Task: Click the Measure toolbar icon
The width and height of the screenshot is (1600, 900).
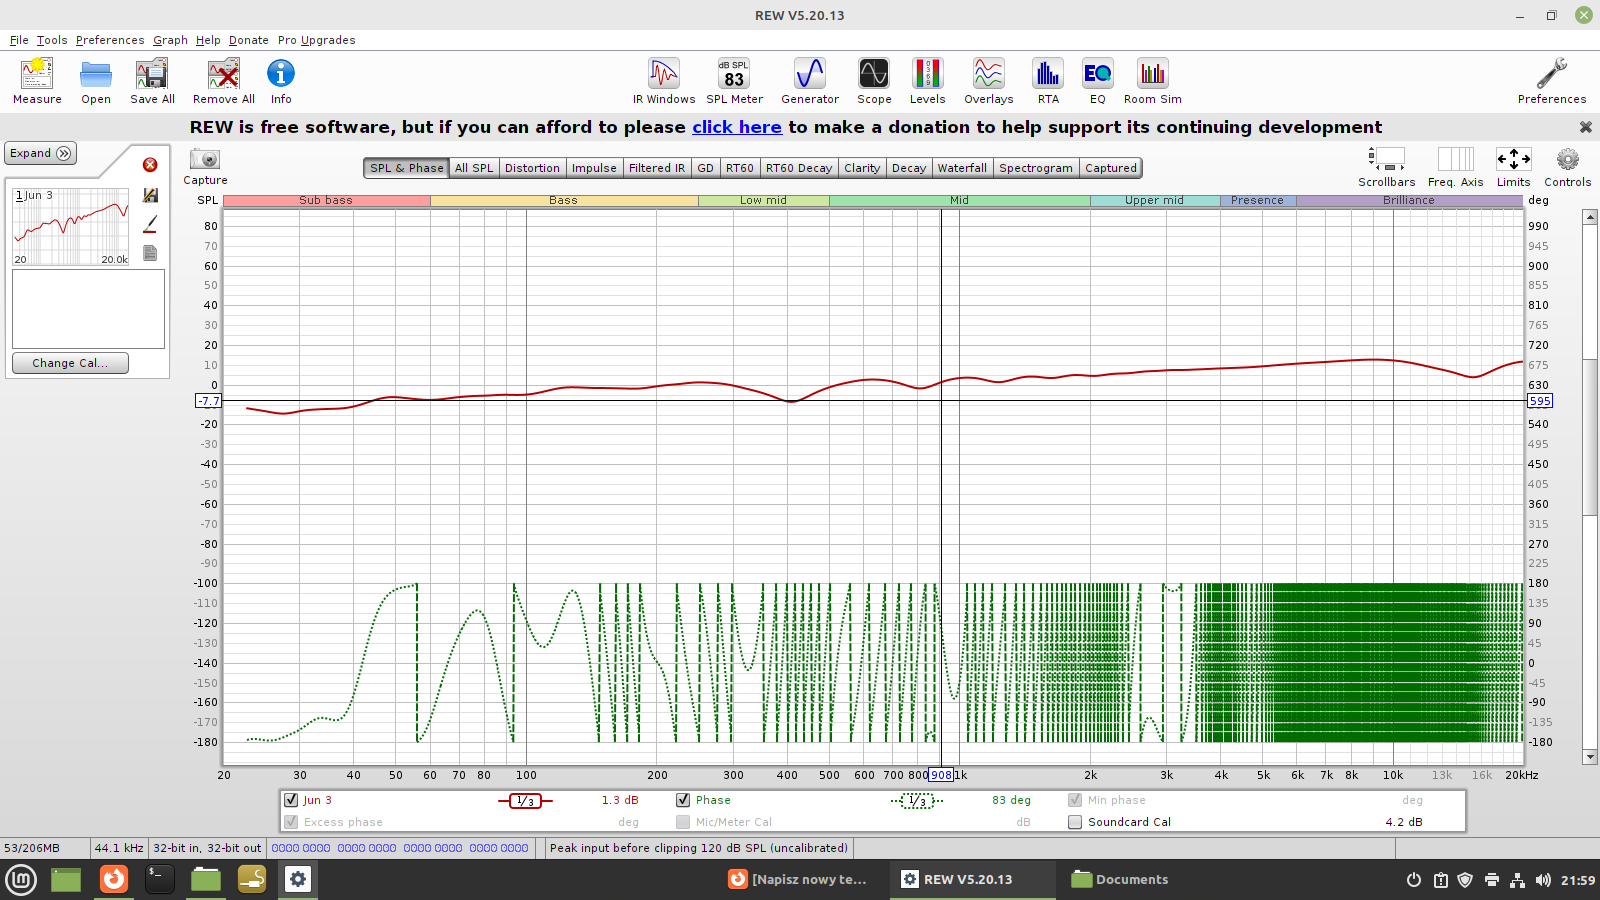Action: pos(37,80)
